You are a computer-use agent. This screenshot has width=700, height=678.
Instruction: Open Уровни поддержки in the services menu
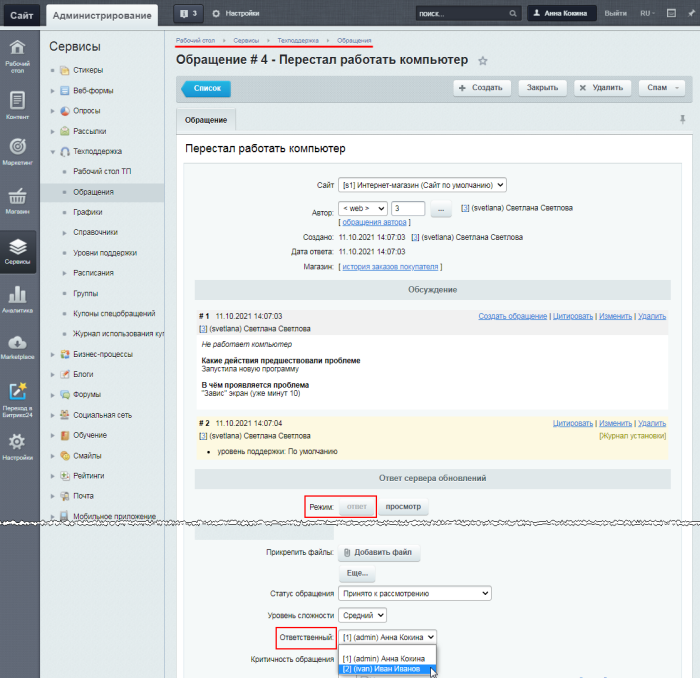(105, 253)
